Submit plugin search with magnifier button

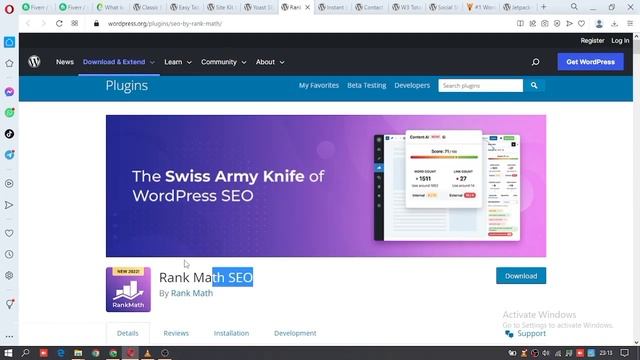coord(534,85)
